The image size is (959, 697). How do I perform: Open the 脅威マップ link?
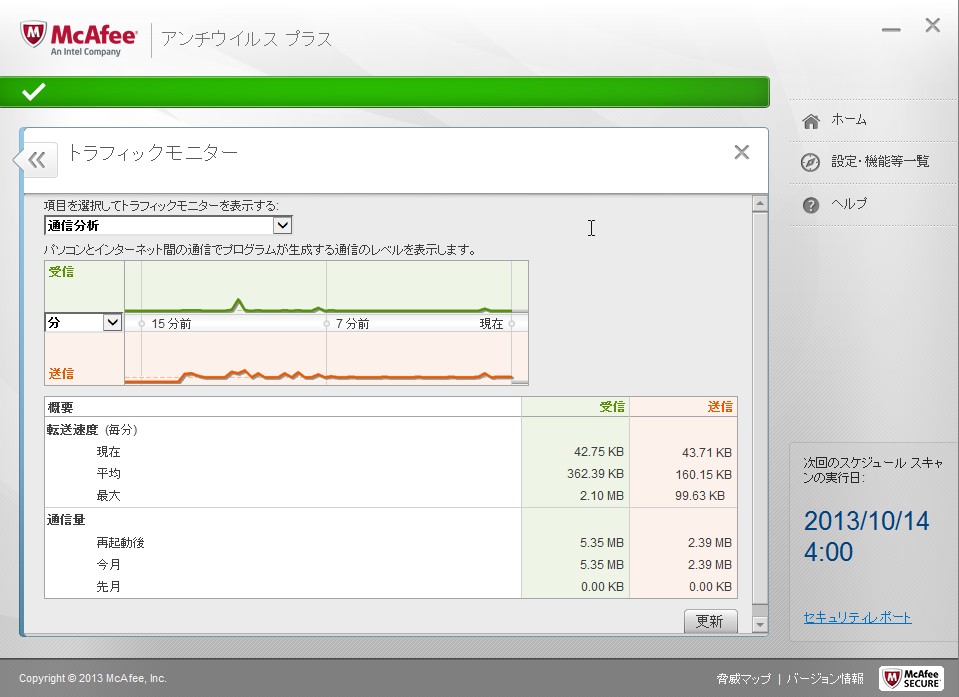(x=743, y=678)
